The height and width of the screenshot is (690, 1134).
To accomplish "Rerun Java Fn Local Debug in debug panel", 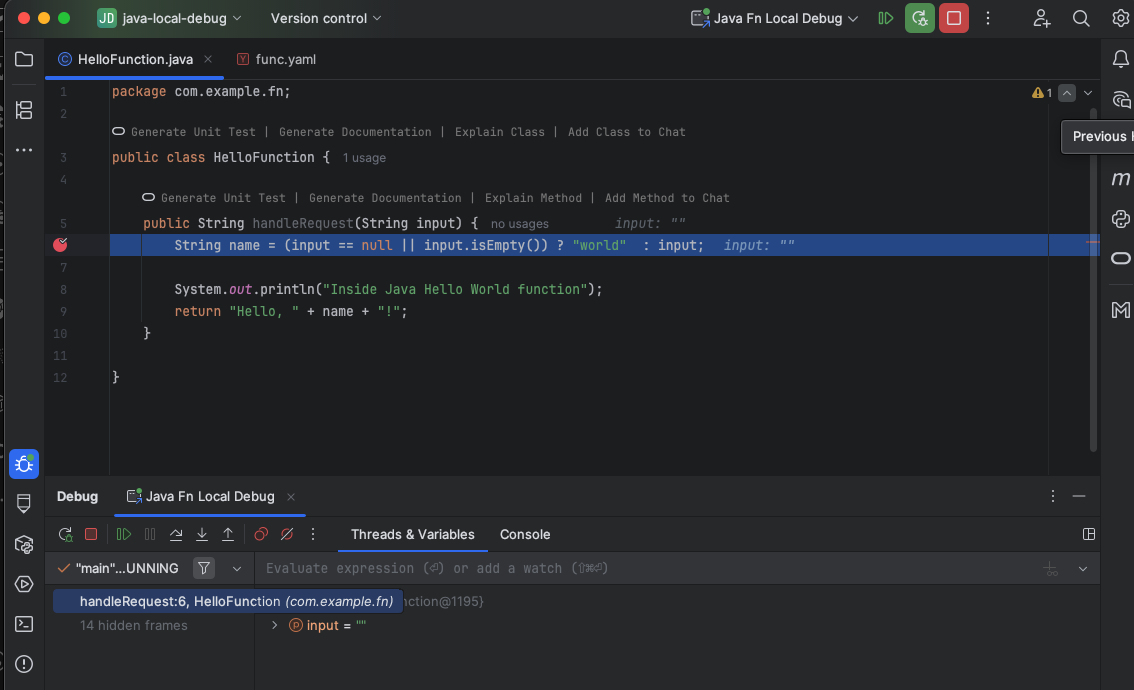I will pos(65,534).
